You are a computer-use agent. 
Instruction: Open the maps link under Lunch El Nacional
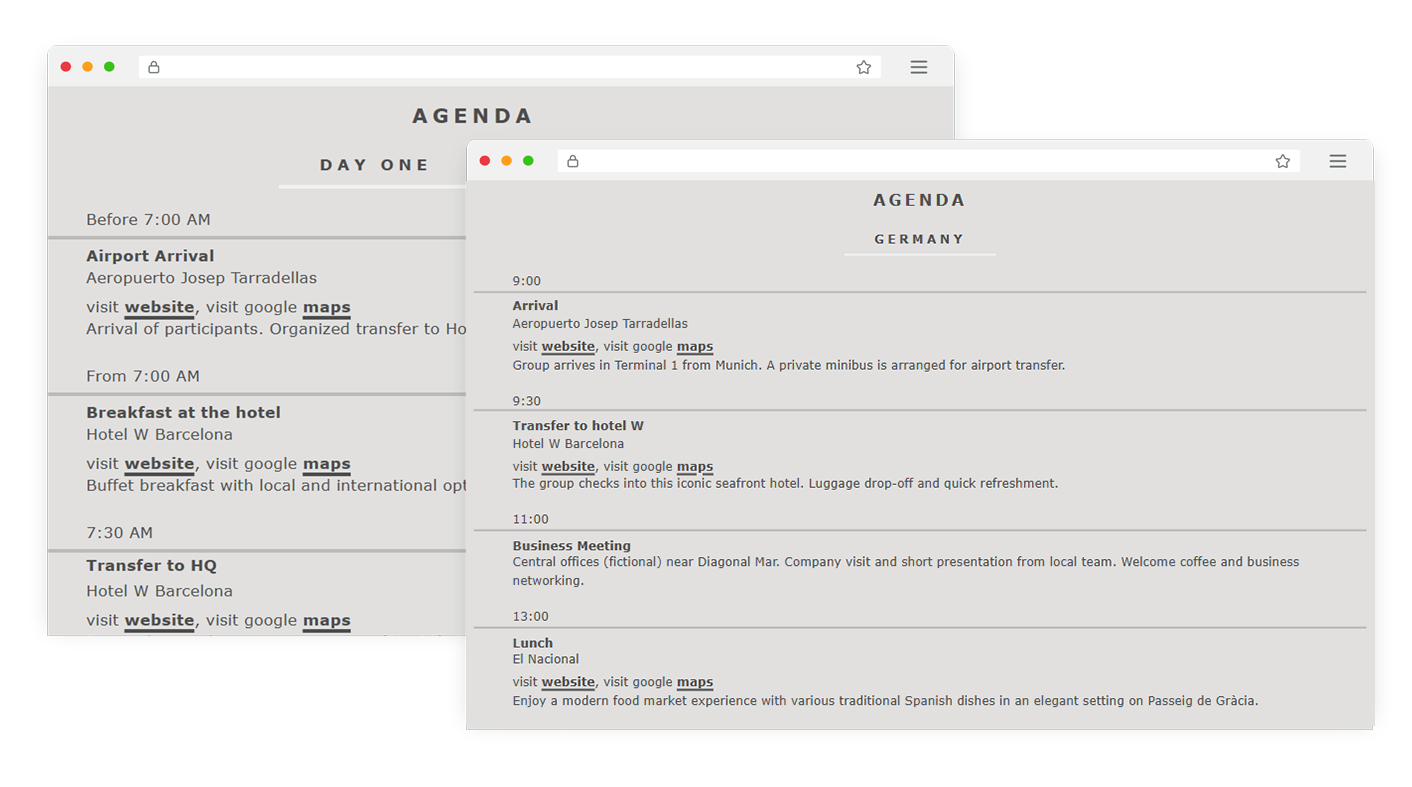click(695, 683)
